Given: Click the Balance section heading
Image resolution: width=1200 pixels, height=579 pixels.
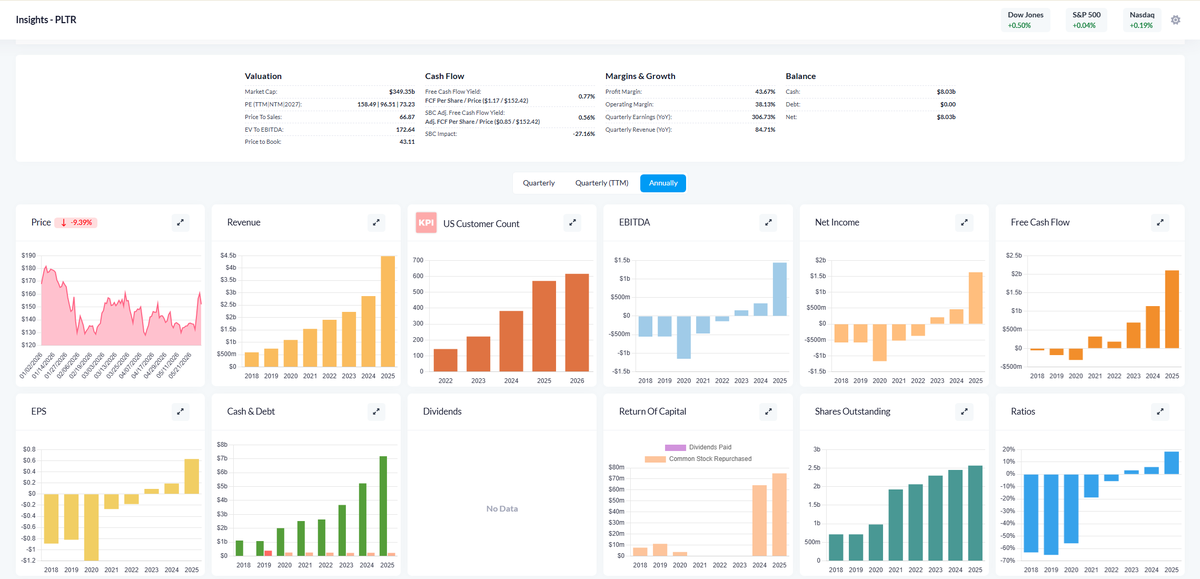Looking at the screenshot, I should click(801, 76).
